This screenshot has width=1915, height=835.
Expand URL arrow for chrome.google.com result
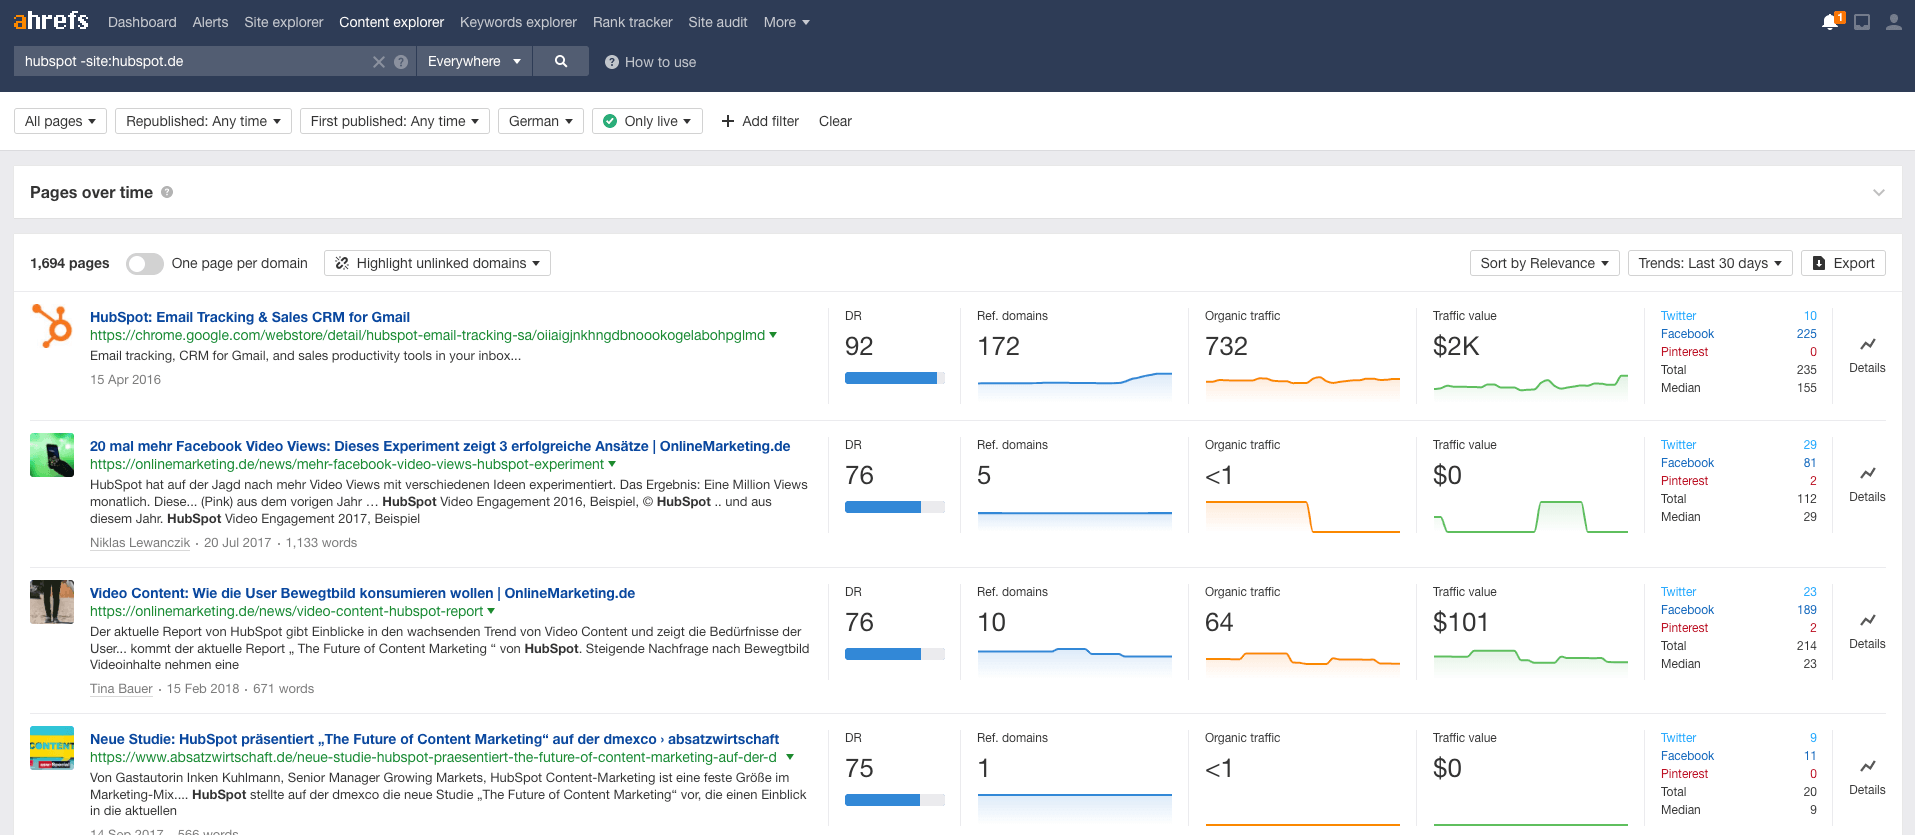pyautogui.click(x=773, y=335)
